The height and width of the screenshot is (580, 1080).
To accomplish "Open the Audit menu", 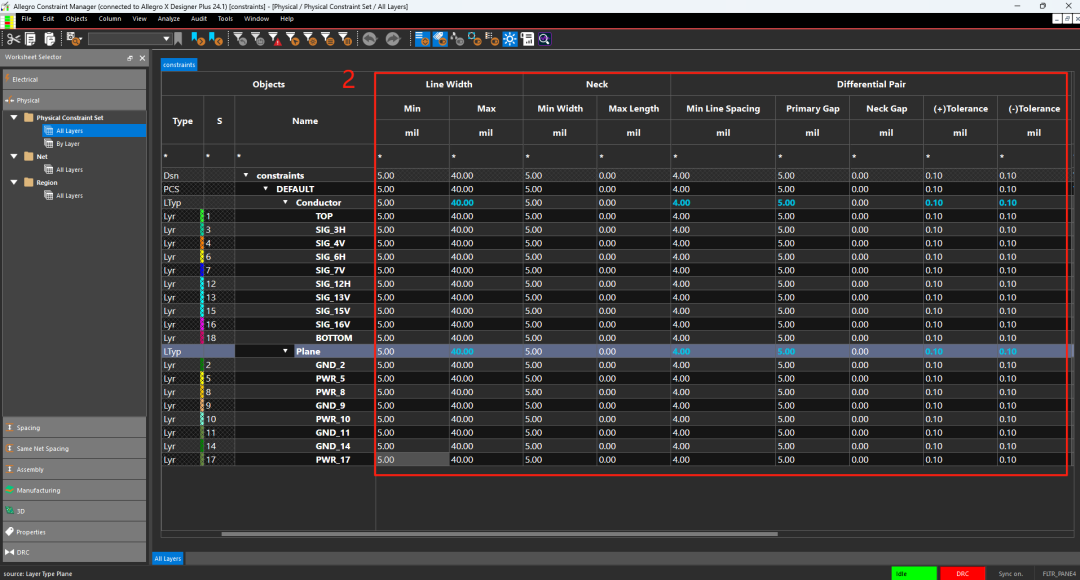I will (x=198, y=19).
